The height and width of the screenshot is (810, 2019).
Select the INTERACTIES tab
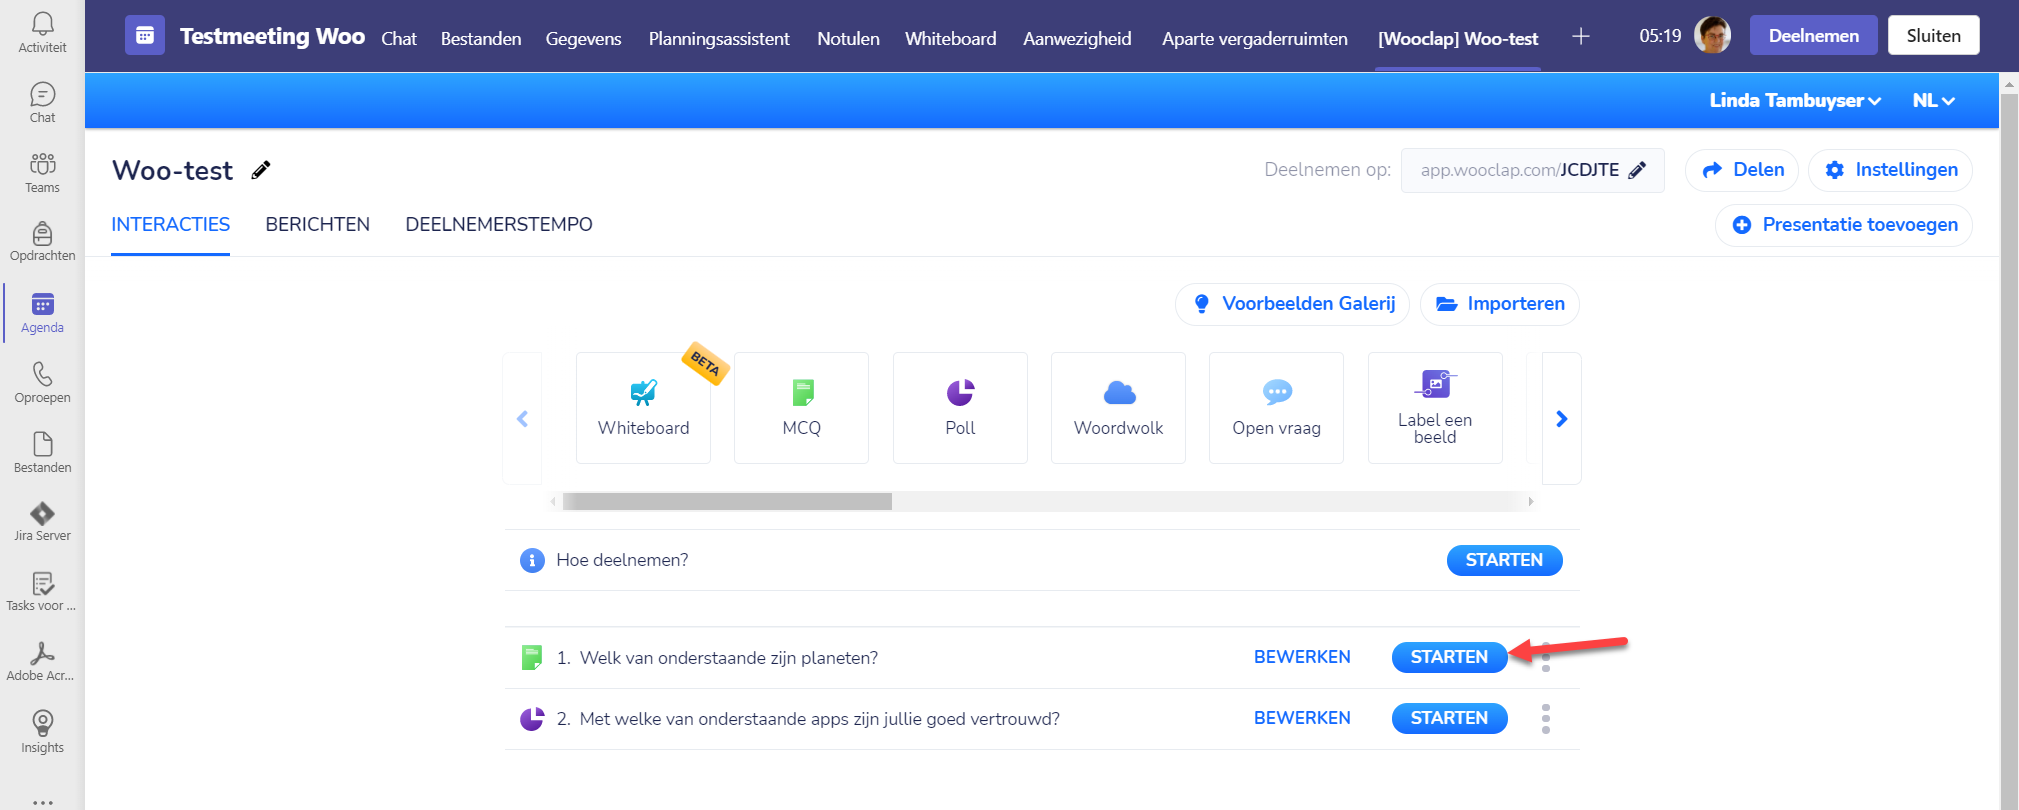tap(170, 224)
